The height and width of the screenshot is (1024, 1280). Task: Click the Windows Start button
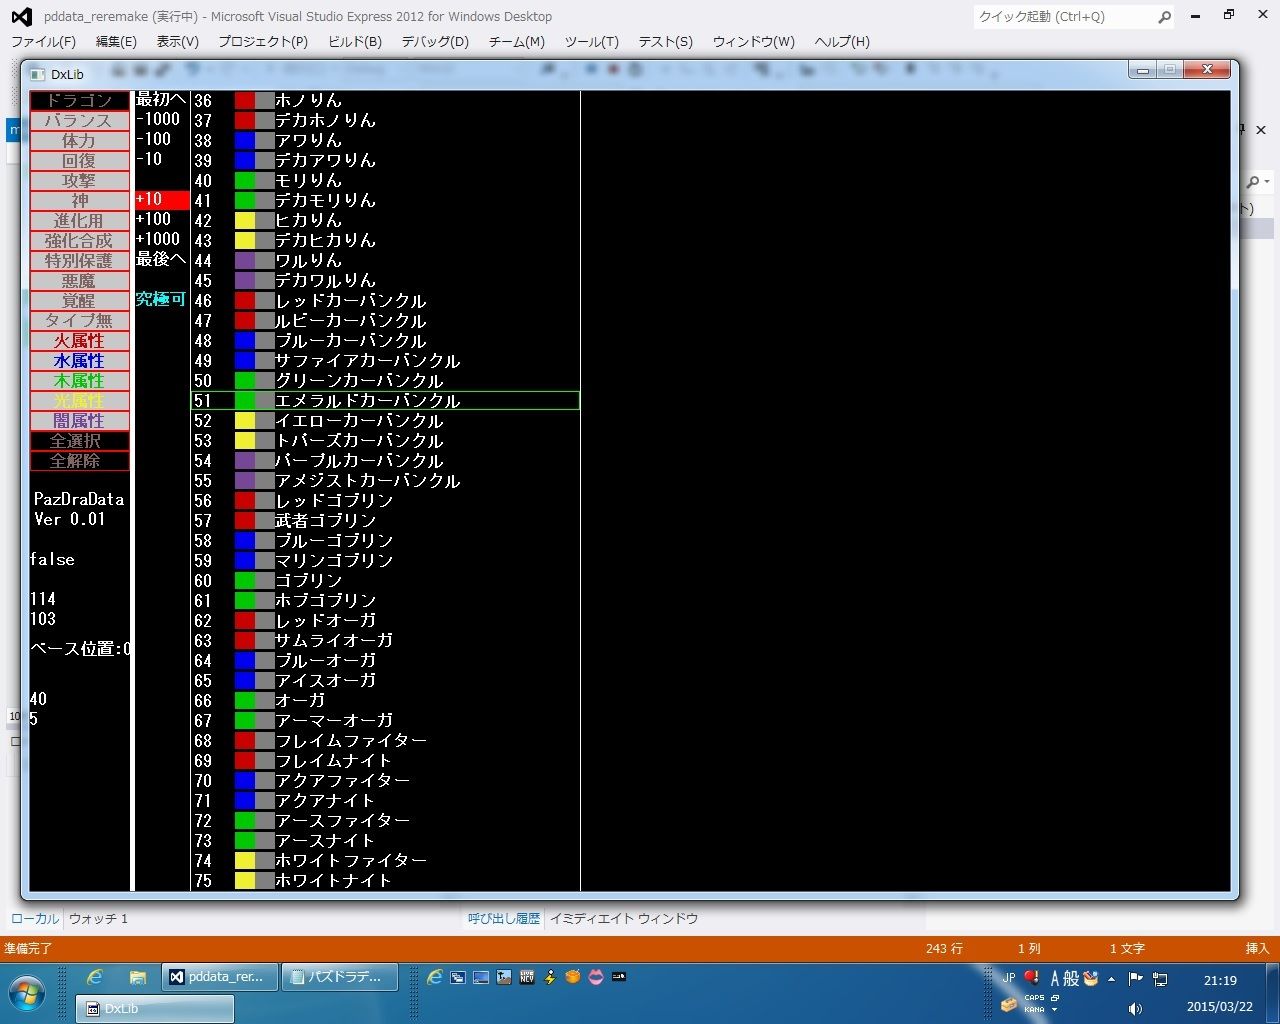point(27,994)
